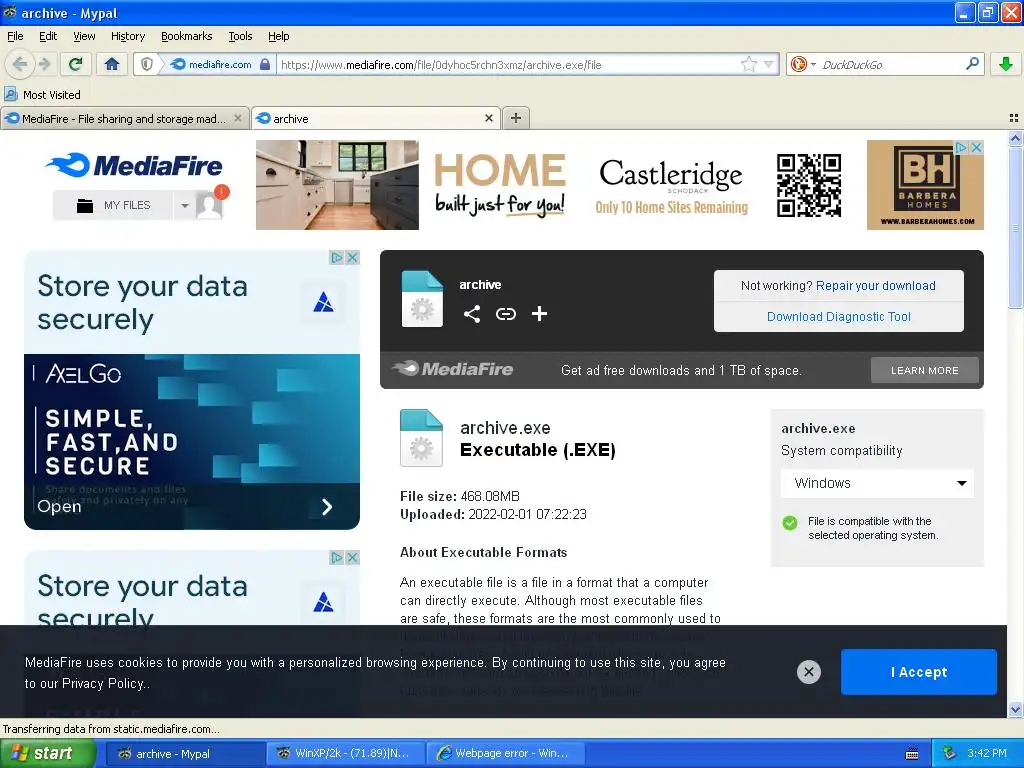This screenshot has width=1024, height=768.
Task: Close the first Store your data ad
Action: coord(352,257)
